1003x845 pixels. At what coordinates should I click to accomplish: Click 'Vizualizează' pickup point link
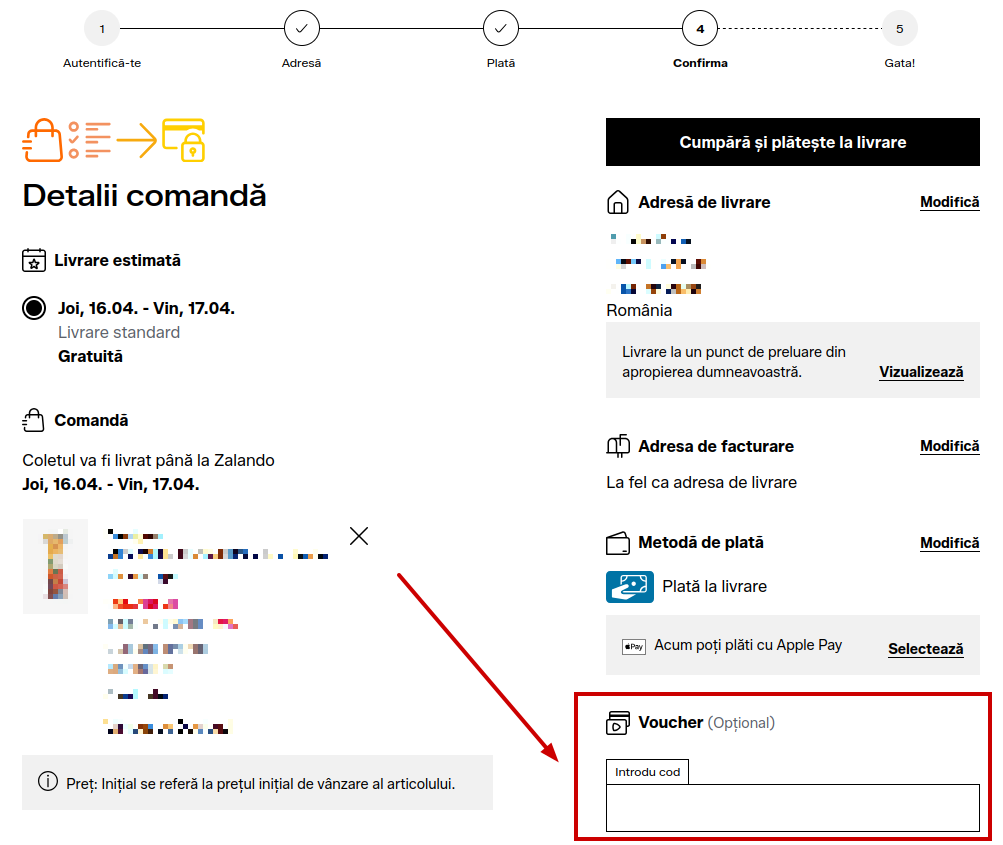(920, 372)
